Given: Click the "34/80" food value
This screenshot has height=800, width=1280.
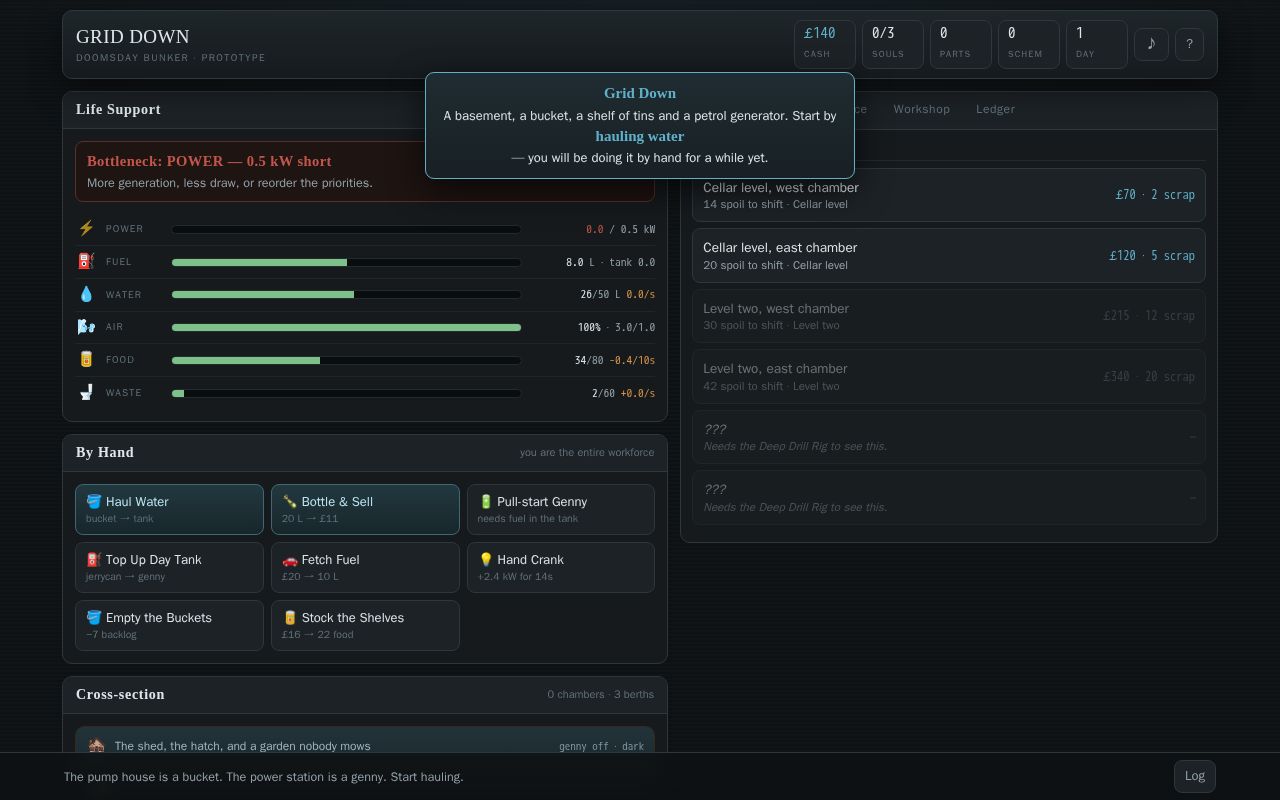Looking at the screenshot, I should pyautogui.click(x=589, y=360).
